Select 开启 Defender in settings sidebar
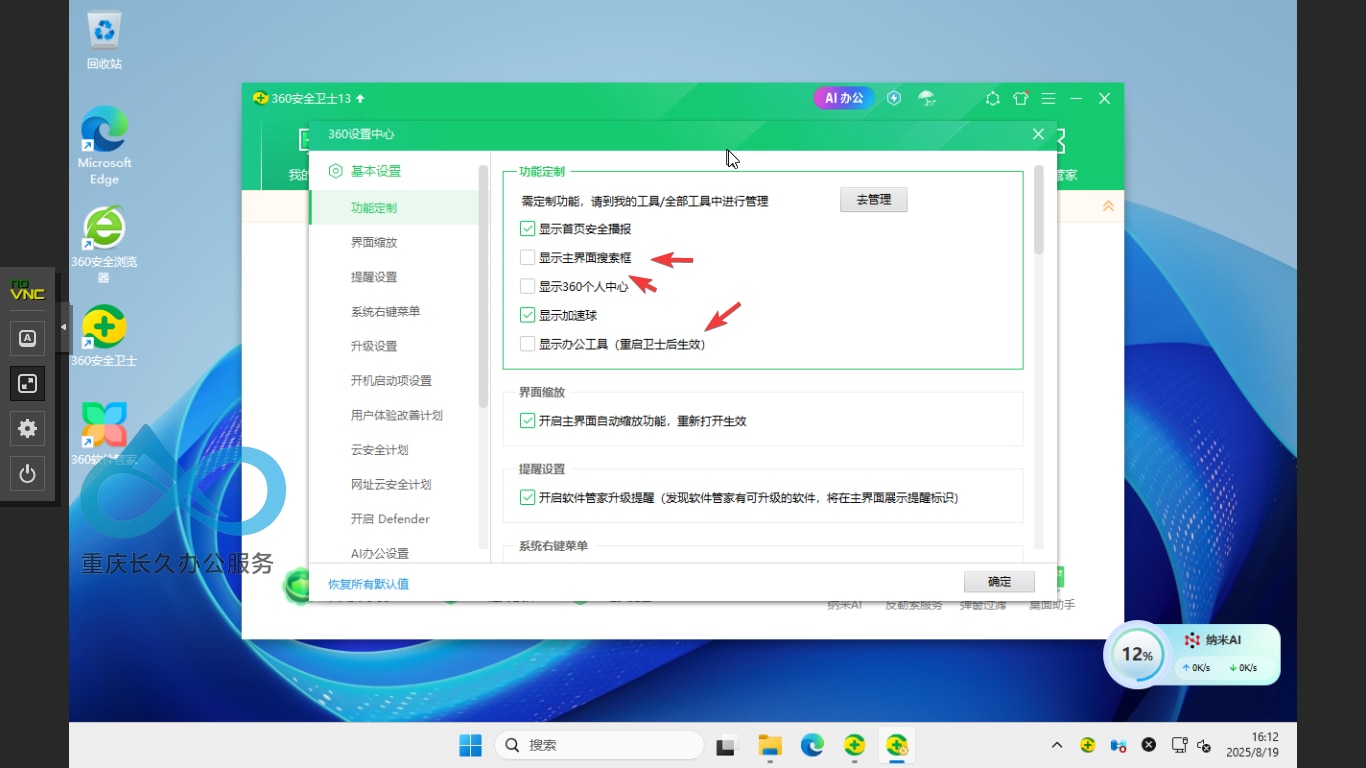This screenshot has width=1366, height=768. tap(390, 518)
